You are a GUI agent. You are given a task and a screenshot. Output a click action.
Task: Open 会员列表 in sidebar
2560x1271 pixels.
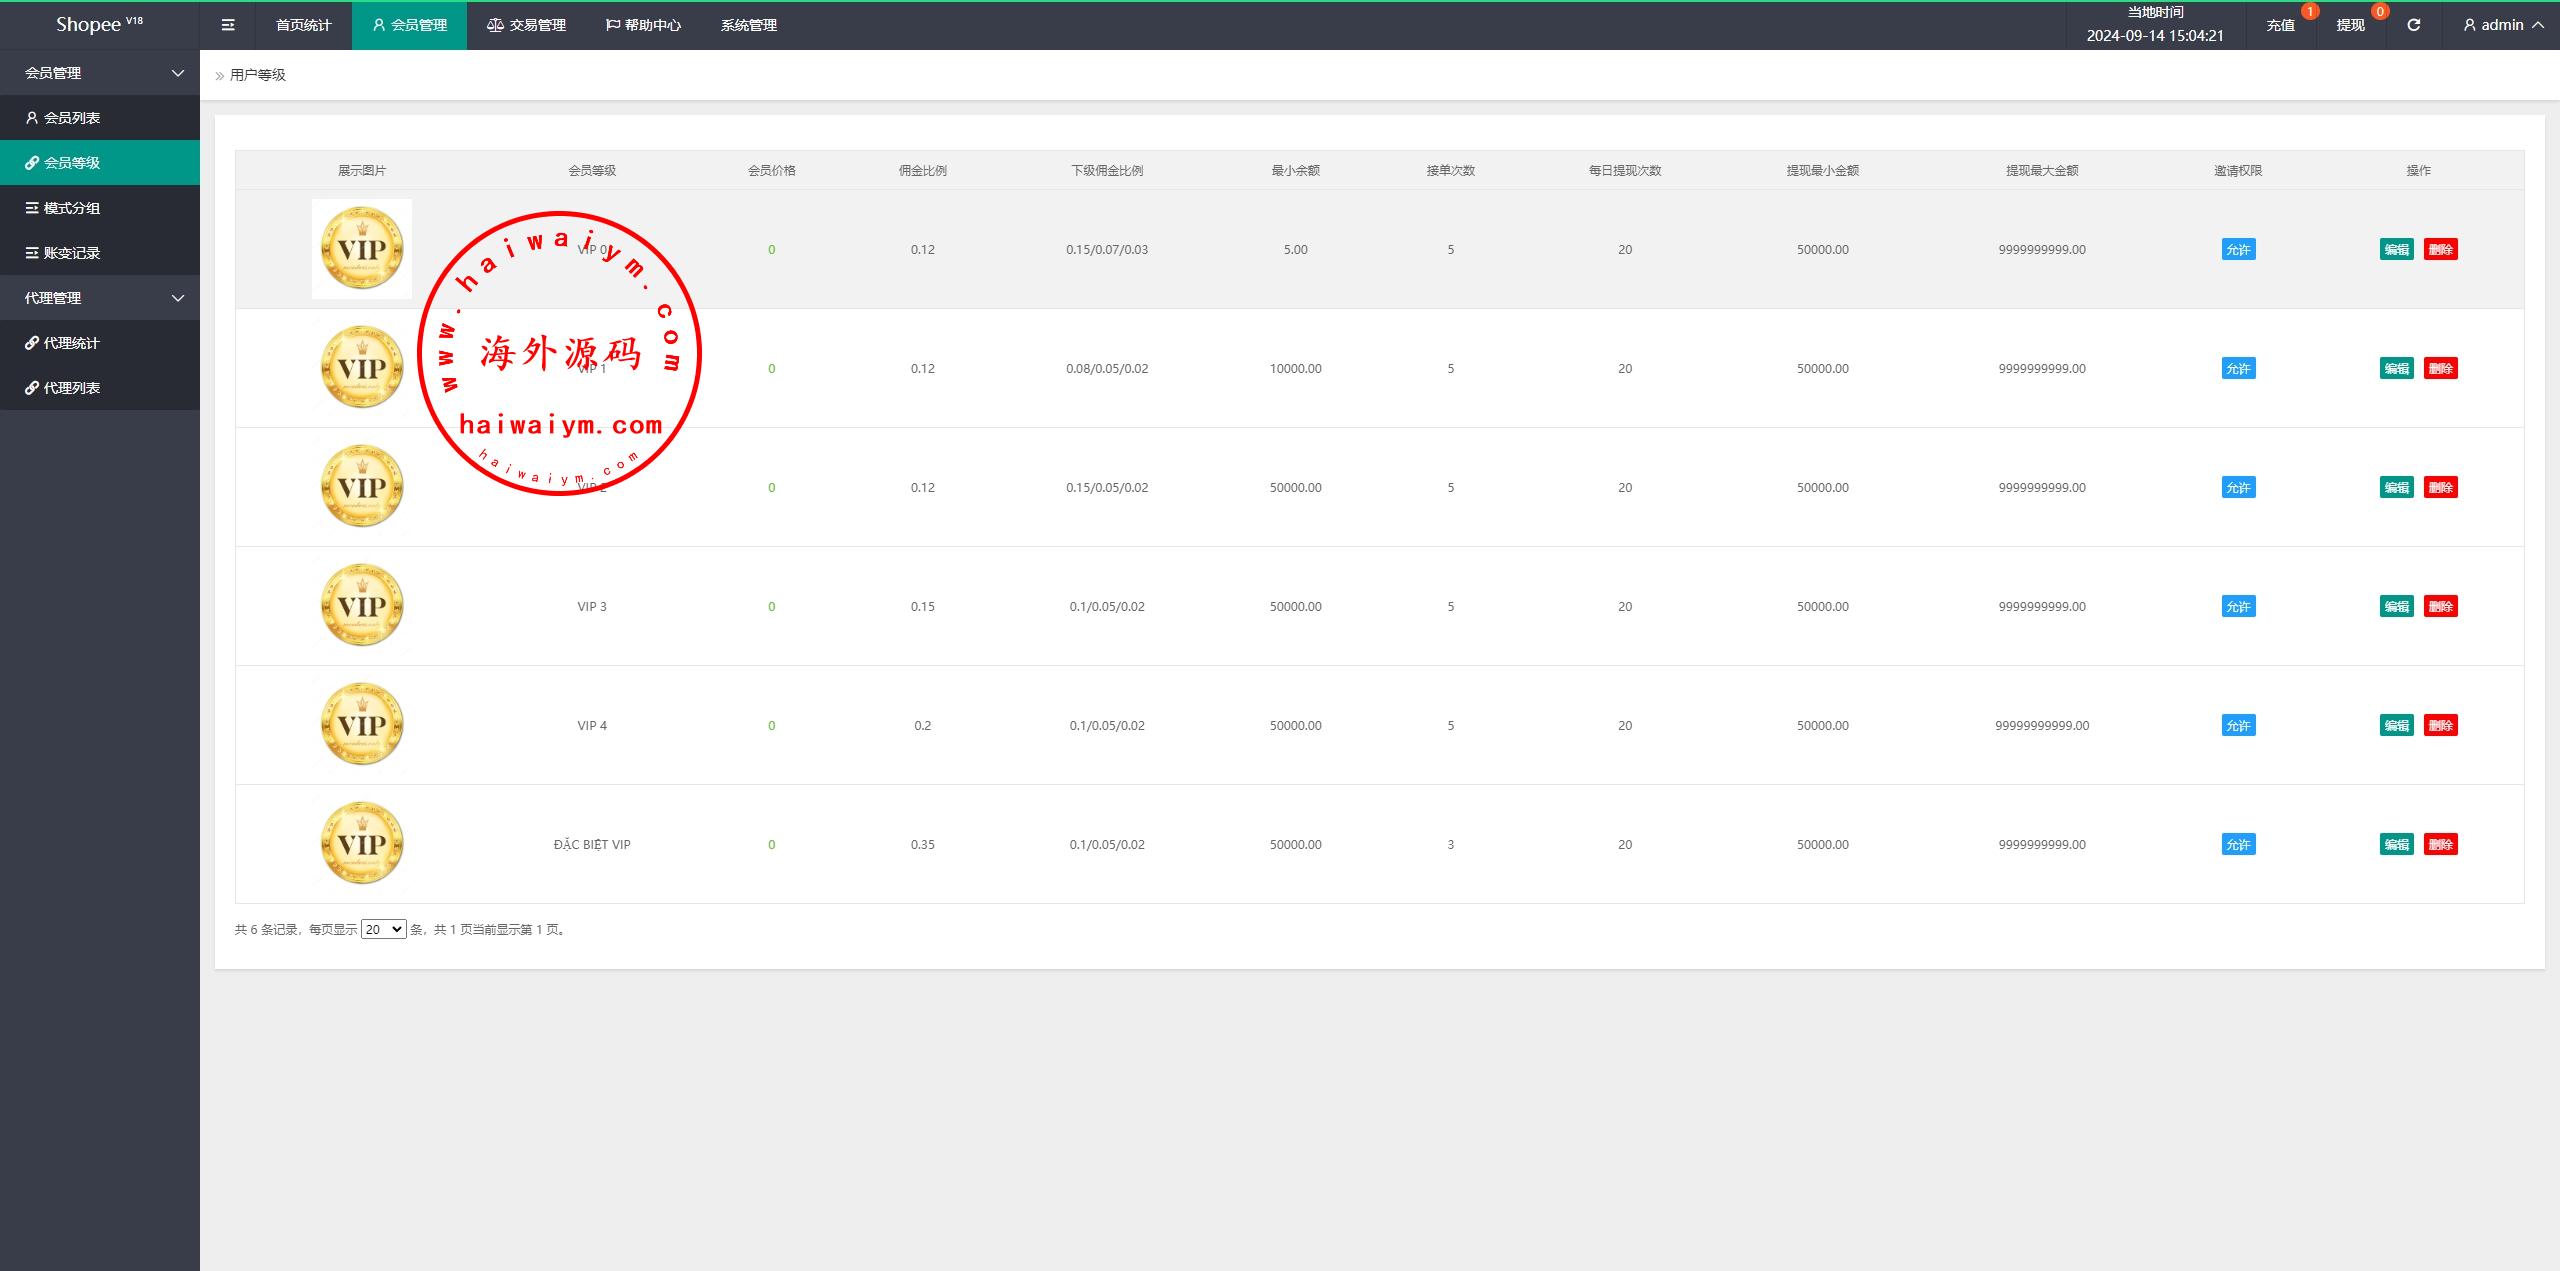click(72, 118)
